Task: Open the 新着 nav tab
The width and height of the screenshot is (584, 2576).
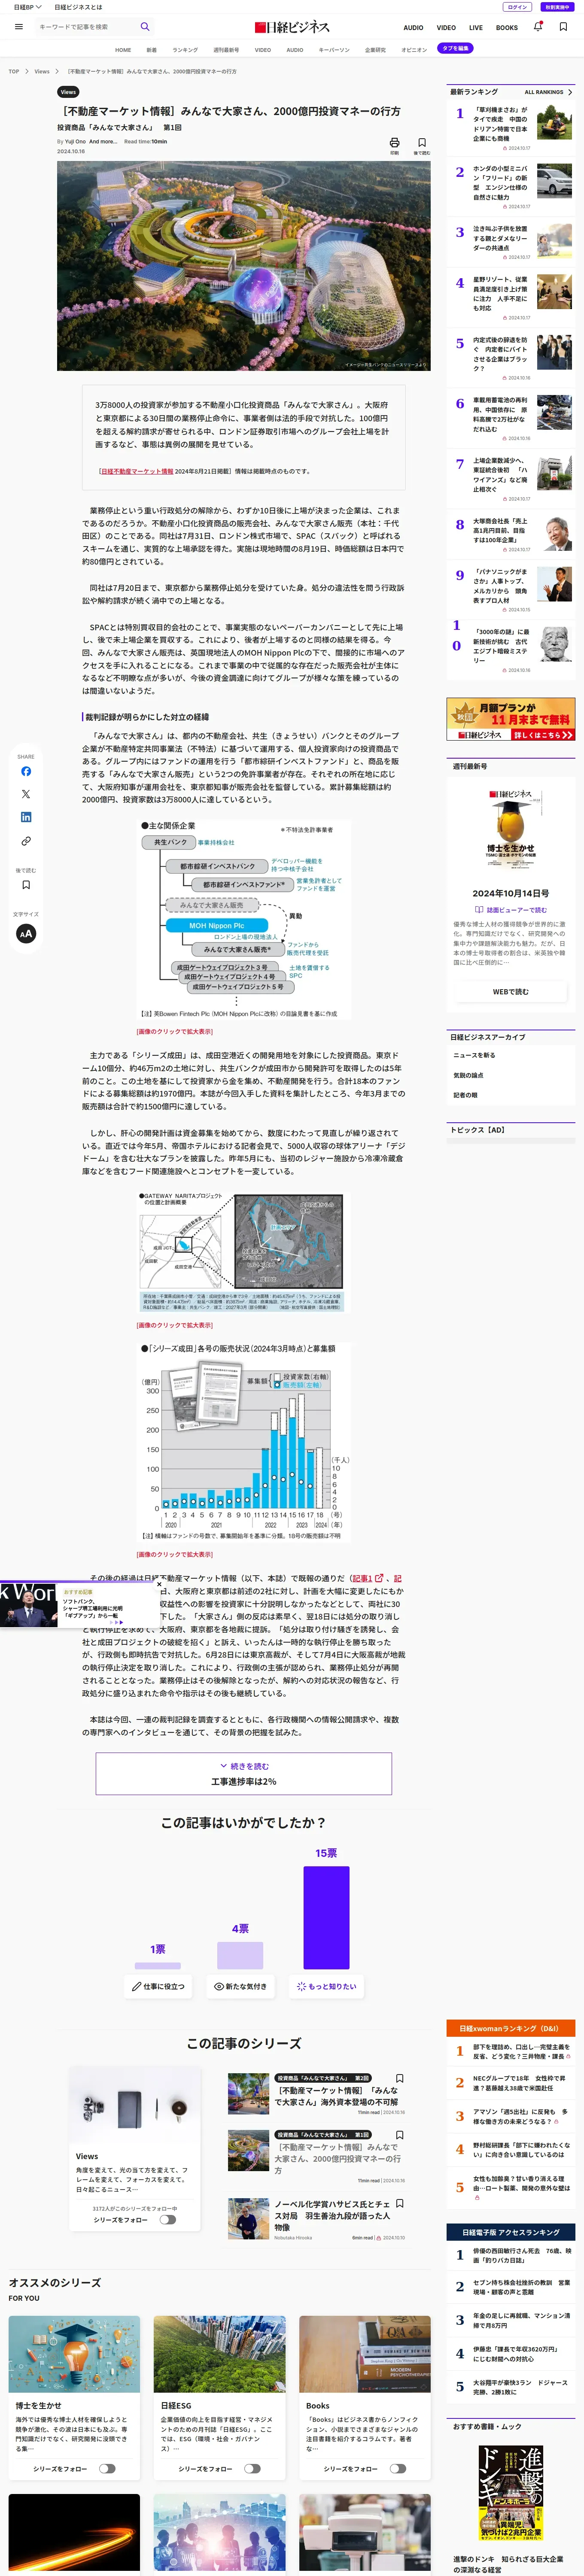Action: [x=152, y=49]
